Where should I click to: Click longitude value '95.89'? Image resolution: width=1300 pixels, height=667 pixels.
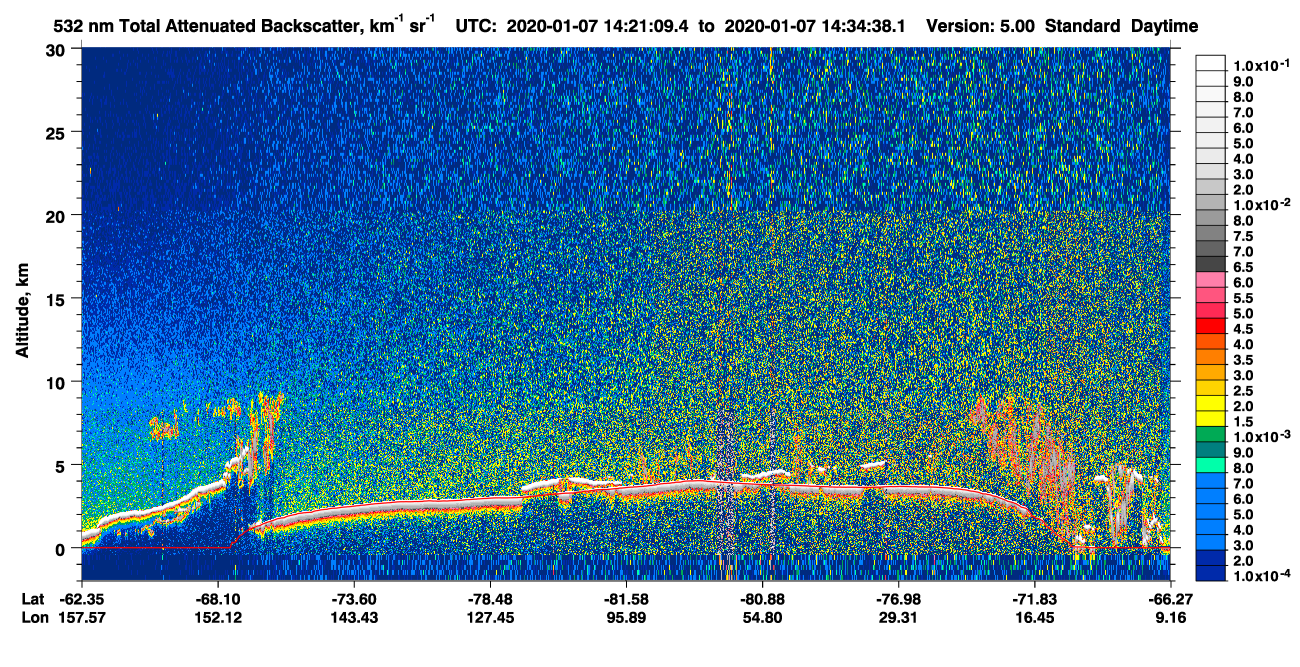coord(626,618)
